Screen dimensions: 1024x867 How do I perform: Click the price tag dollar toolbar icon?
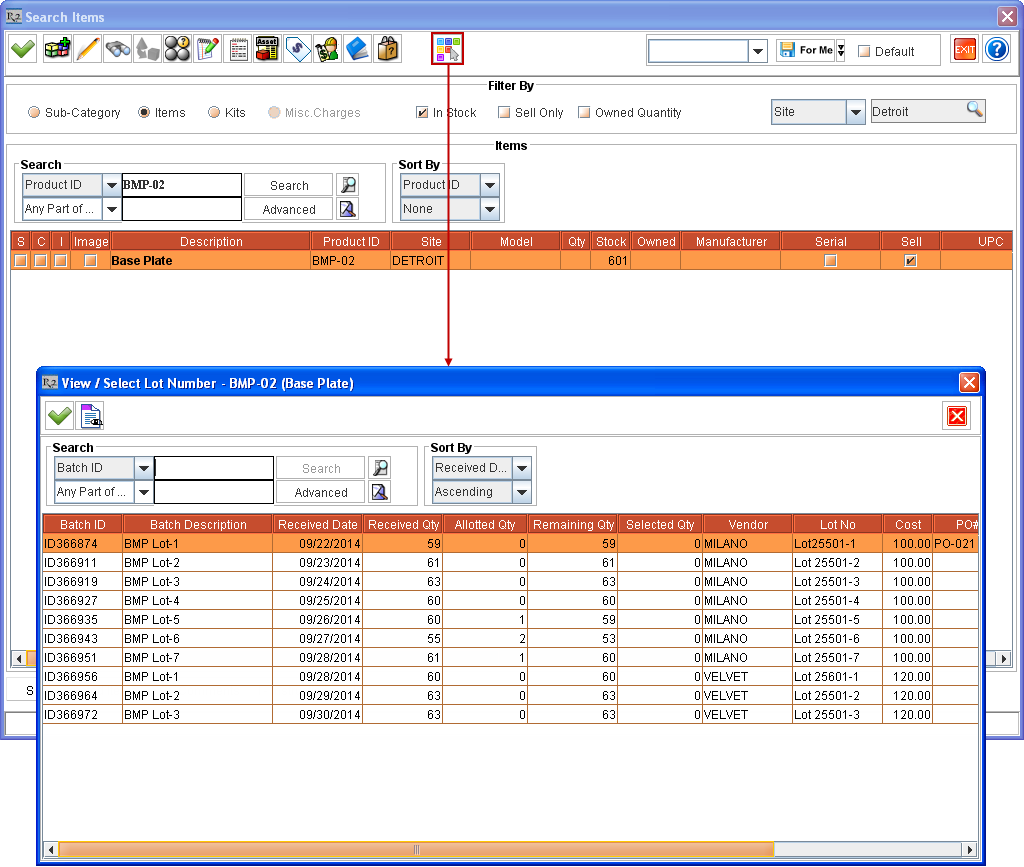pos(296,48)
